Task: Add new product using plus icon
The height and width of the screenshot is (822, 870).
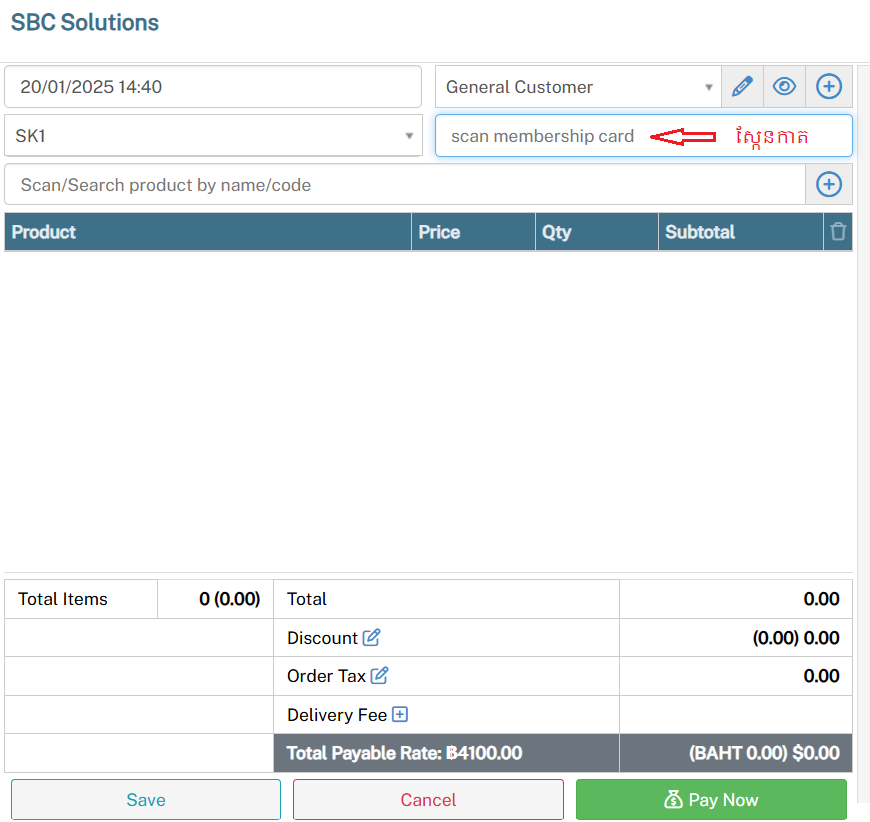Action: [829, 185]
